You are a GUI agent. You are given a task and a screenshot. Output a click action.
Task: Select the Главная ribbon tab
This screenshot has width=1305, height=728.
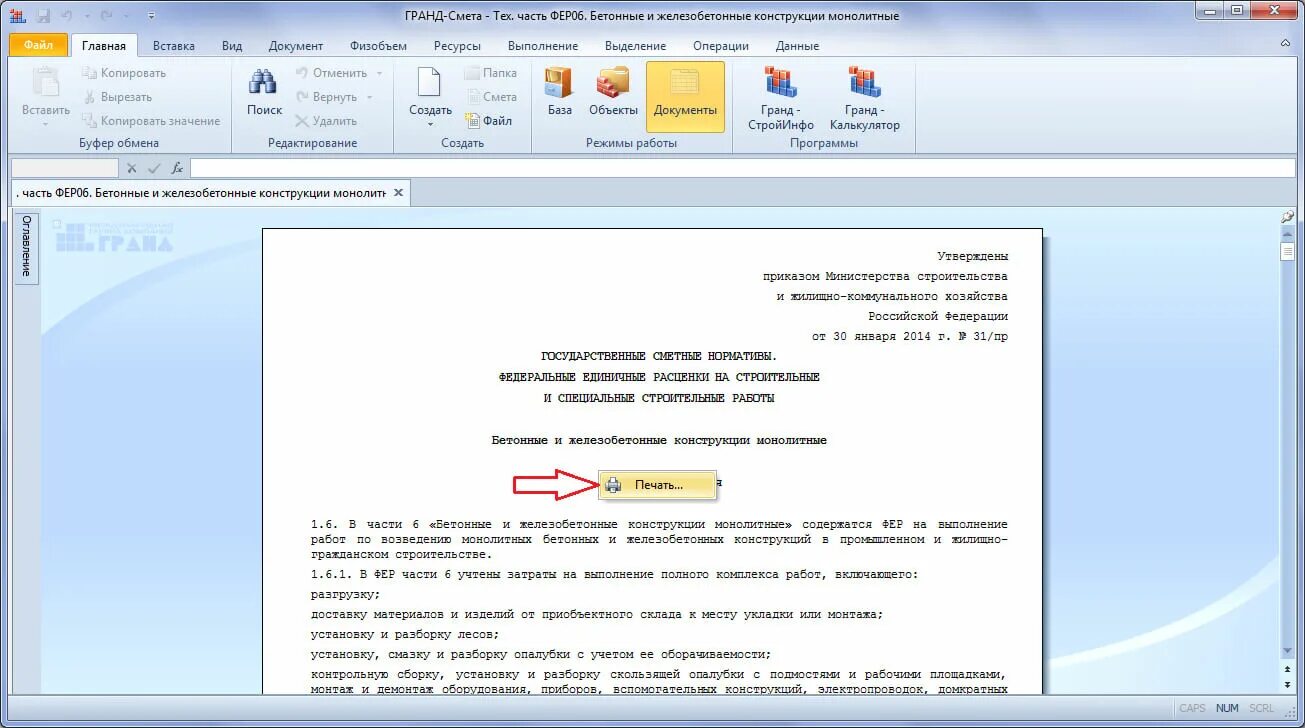104,46
